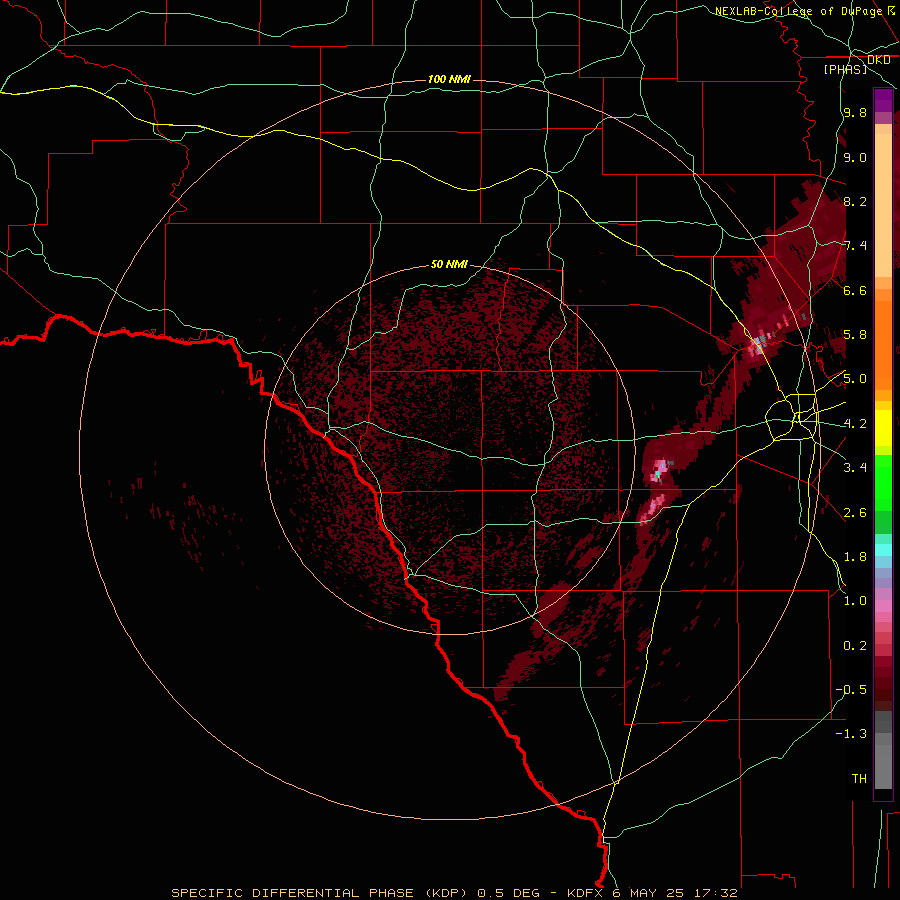Pick the orange band on the color scale
The height and width of the screenshot is (900, 900).
(883, 344)
